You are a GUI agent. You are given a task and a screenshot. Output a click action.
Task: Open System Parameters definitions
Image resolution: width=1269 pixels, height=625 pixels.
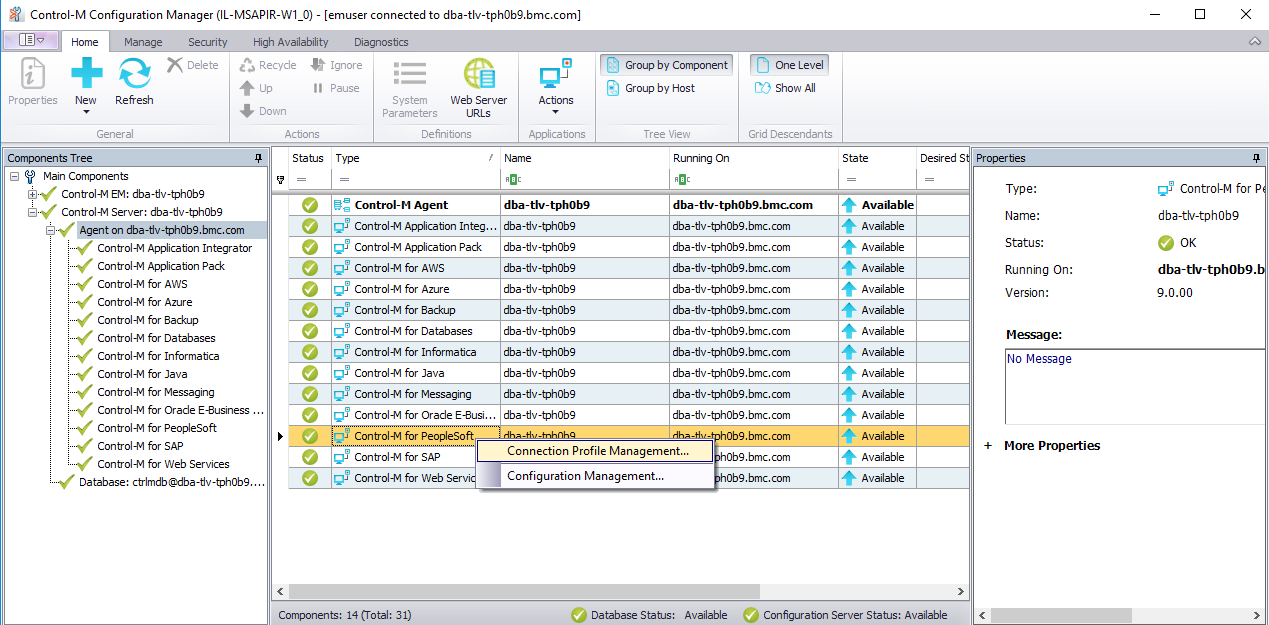click(410, 88)
